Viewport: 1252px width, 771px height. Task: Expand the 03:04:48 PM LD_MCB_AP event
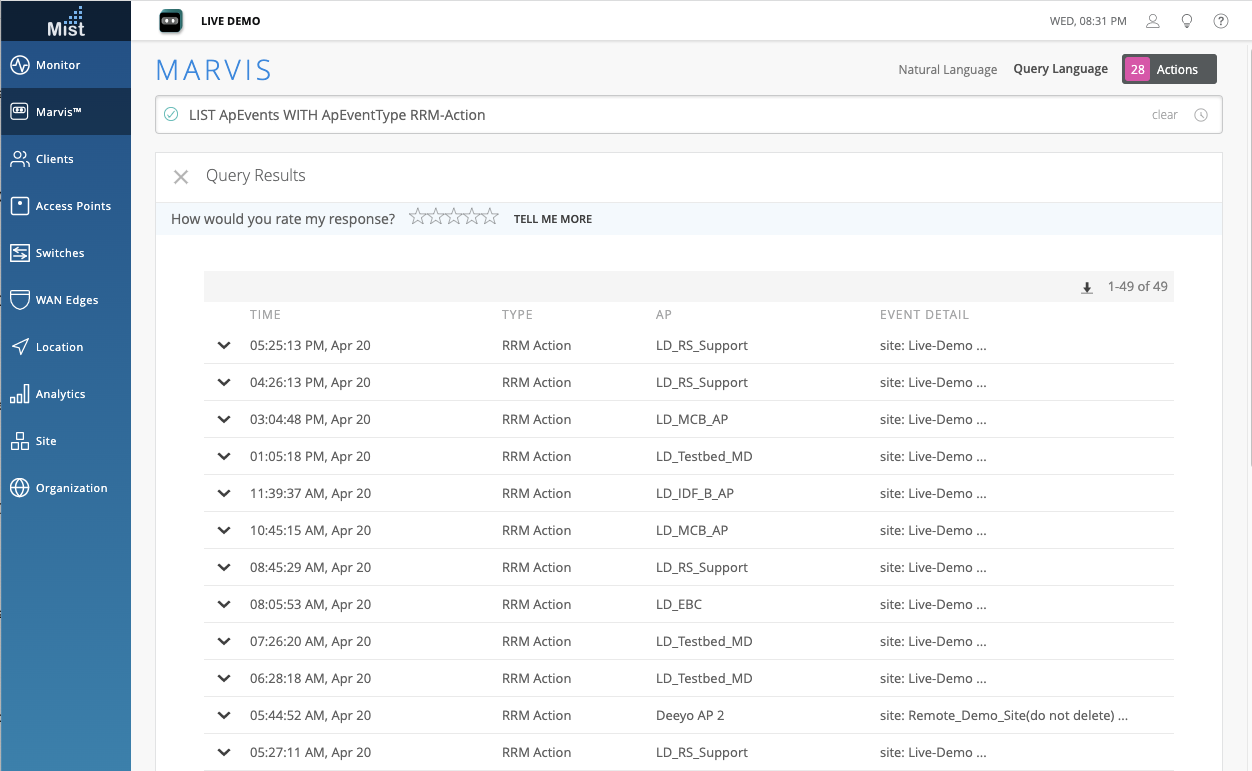[x=224, y=420]
